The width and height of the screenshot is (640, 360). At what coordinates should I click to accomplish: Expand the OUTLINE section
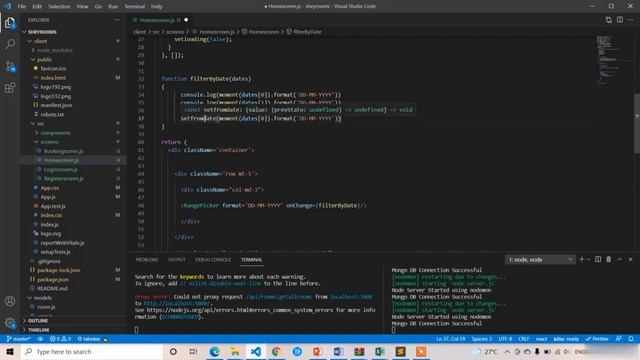[38, 321]
